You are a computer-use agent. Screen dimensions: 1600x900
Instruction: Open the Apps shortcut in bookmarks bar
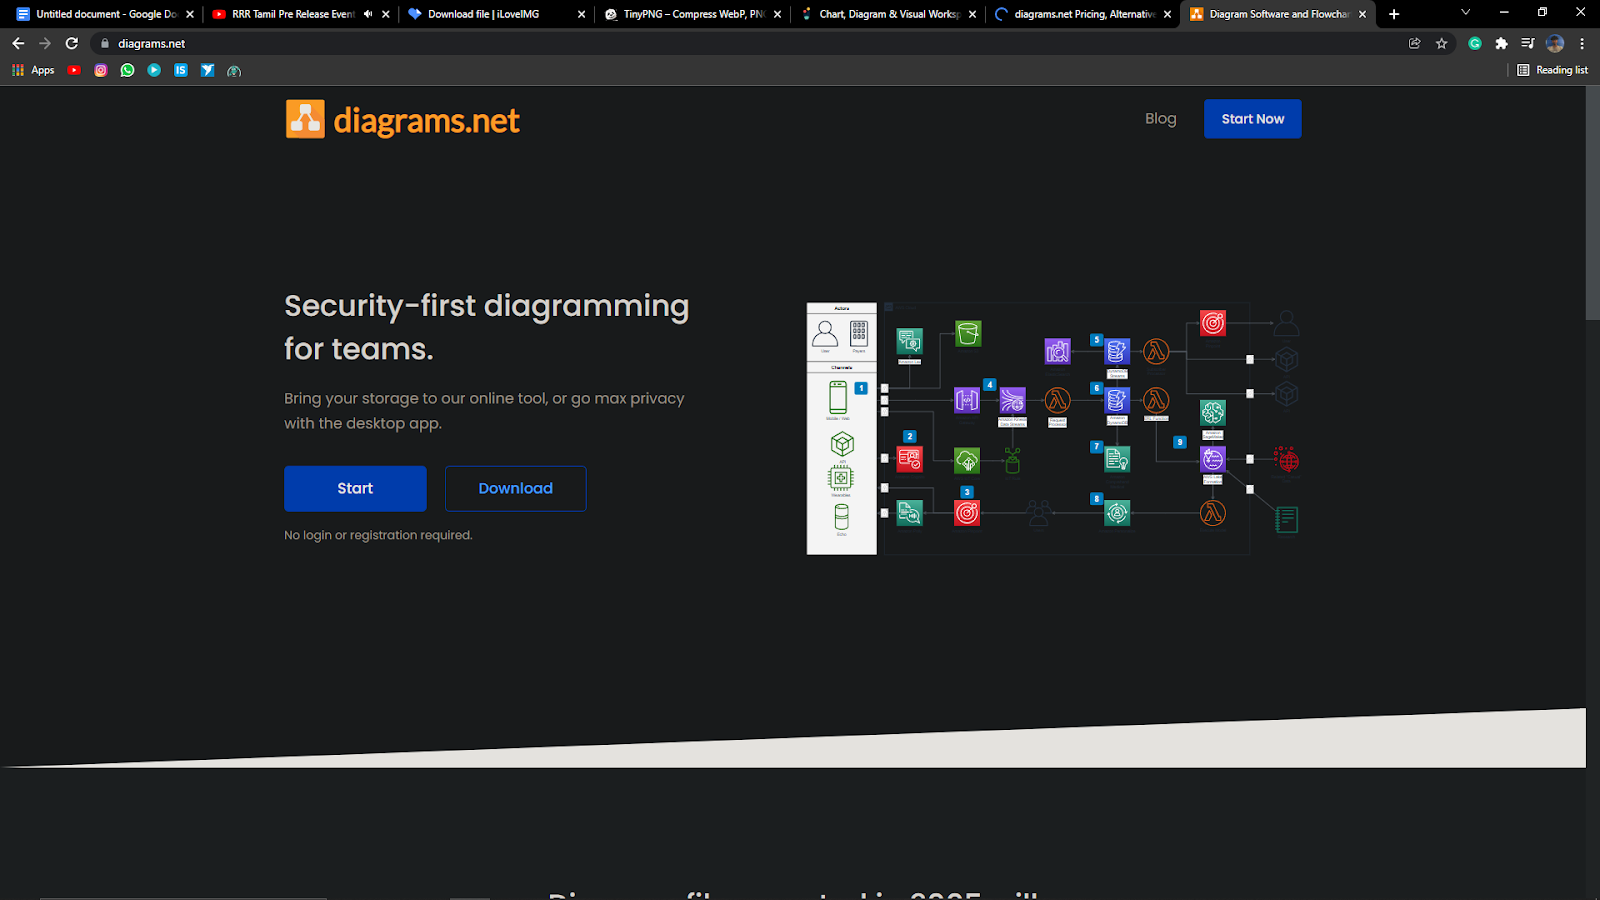[33, 70]
